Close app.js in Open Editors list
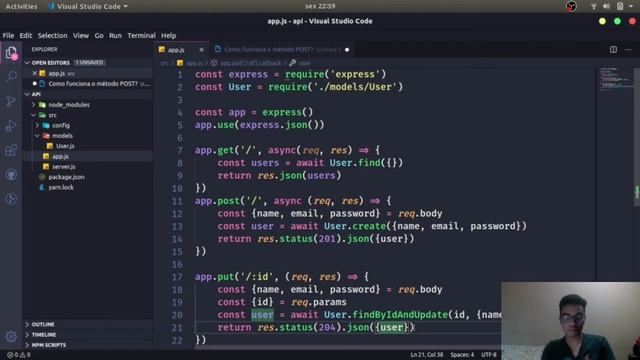This screenshot has width=640, height=360. 35,73
